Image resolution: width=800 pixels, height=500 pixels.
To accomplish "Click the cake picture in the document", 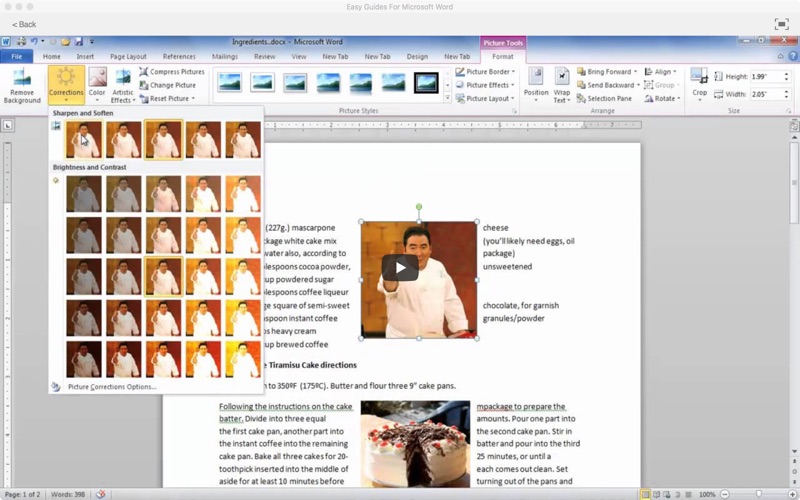I will click(415, 444).
